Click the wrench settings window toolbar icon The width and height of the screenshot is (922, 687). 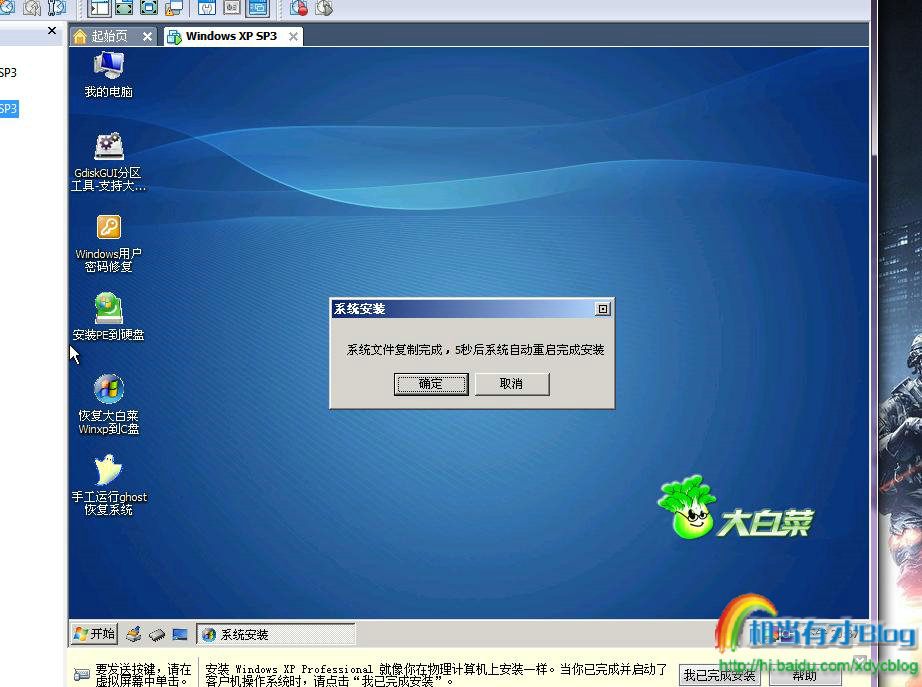[207, 8]
